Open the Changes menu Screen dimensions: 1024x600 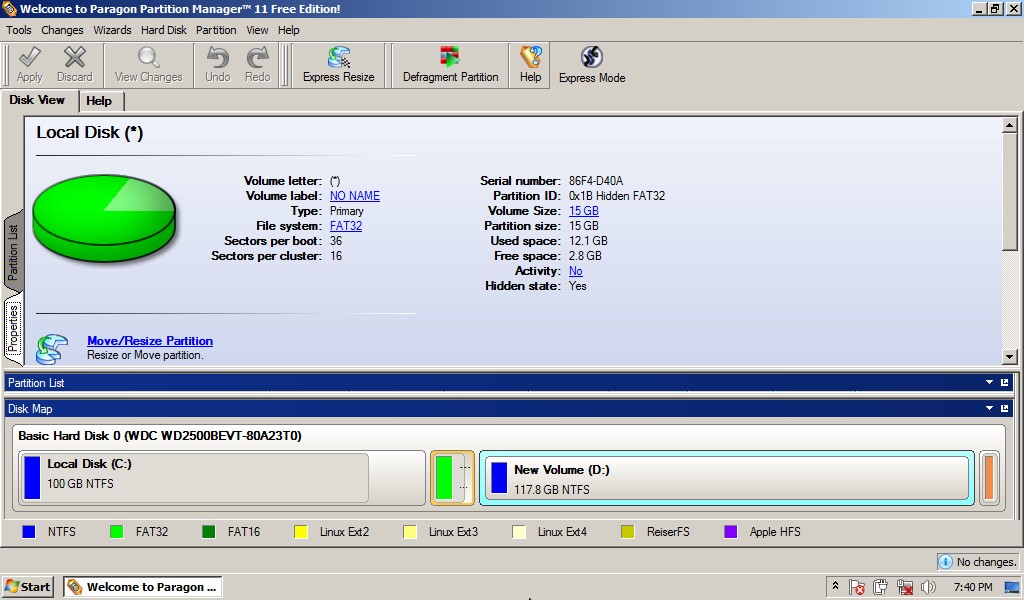[x=62, y=30]
